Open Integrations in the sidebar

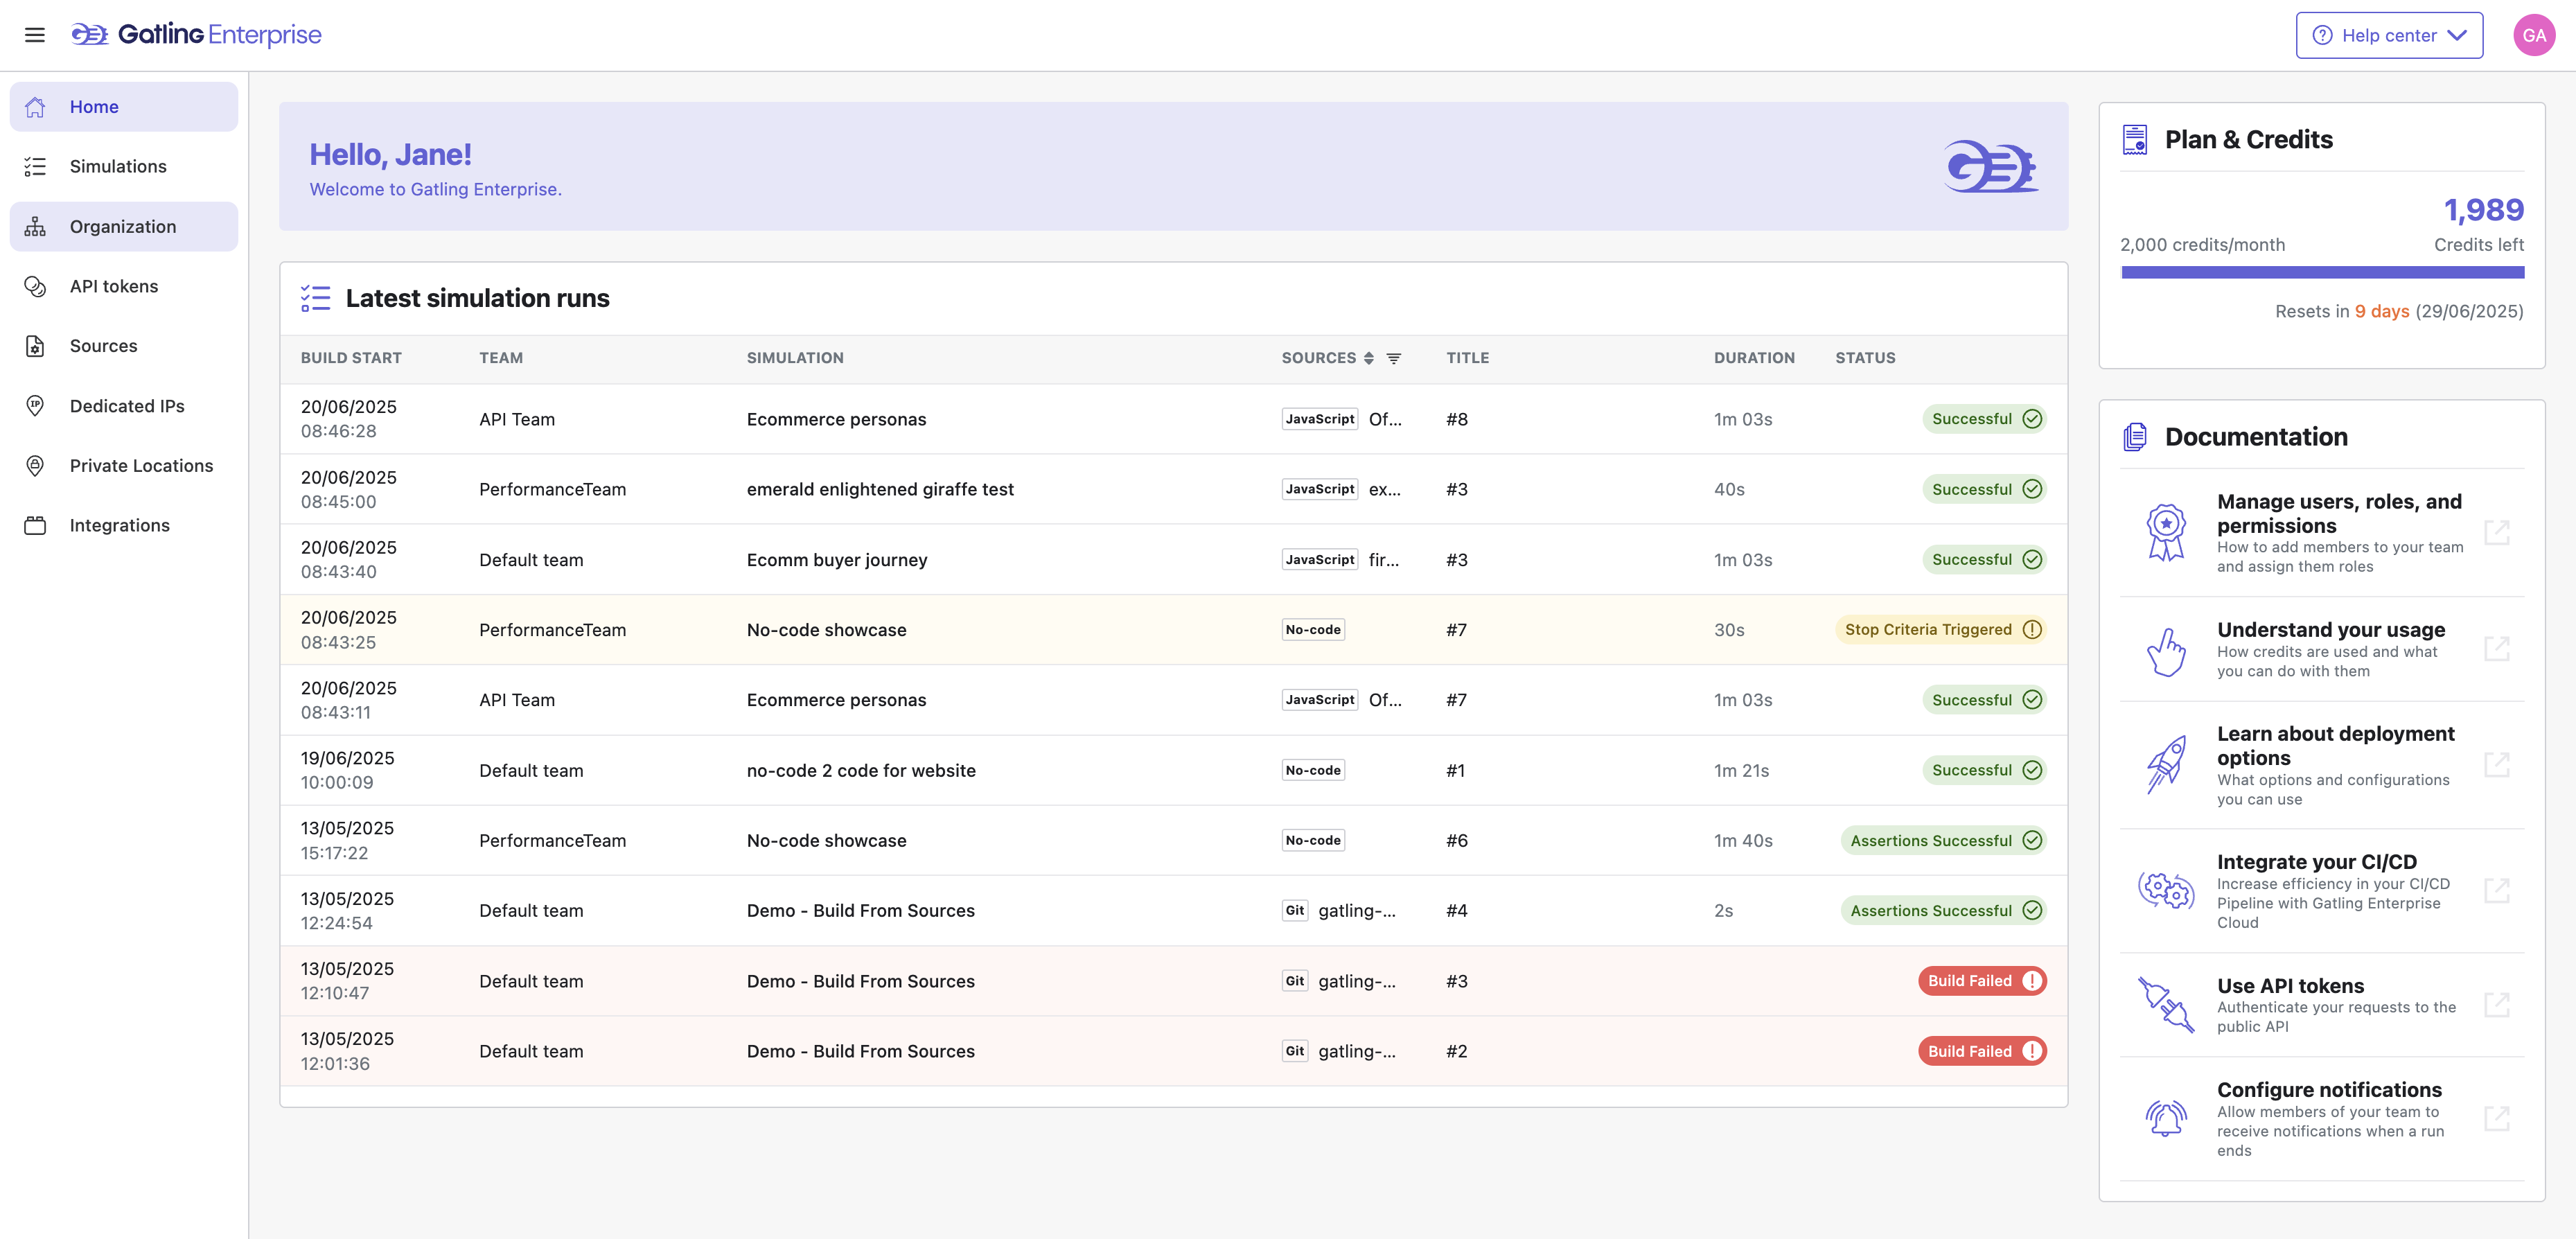(124, 526)
